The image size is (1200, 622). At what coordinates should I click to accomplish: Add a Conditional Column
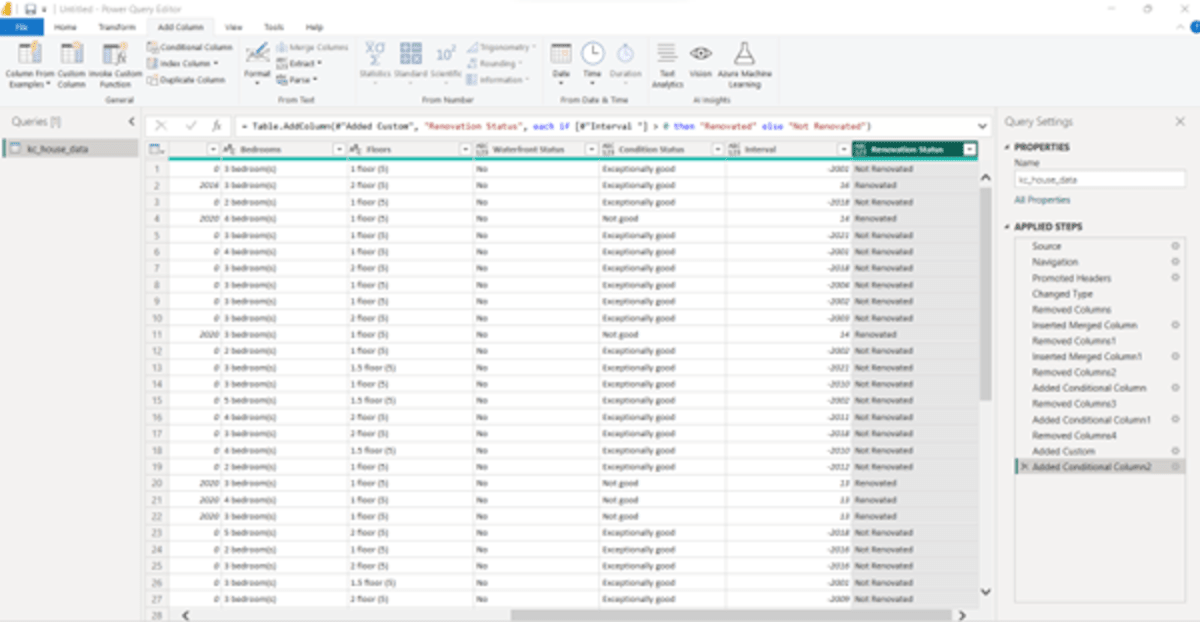pos(190,47)
